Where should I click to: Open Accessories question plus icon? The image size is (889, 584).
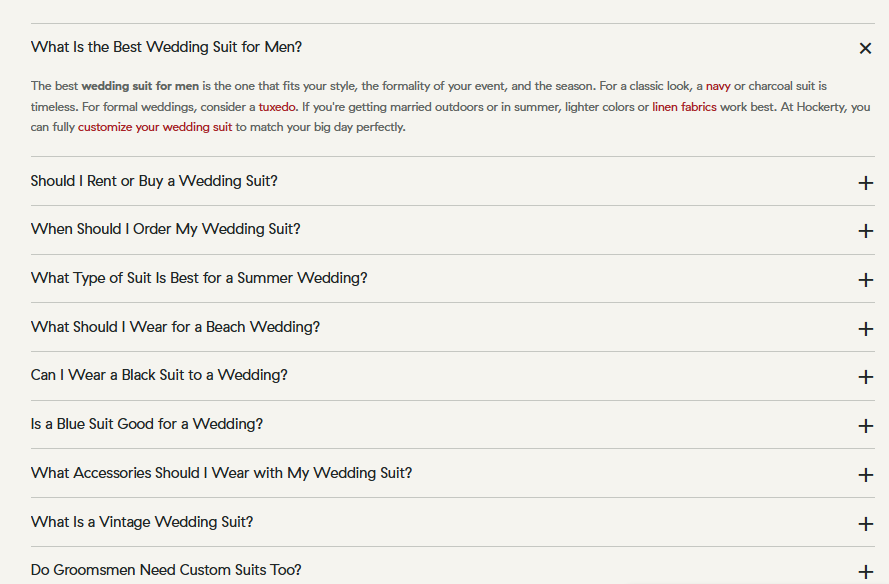tap(865, 475)
